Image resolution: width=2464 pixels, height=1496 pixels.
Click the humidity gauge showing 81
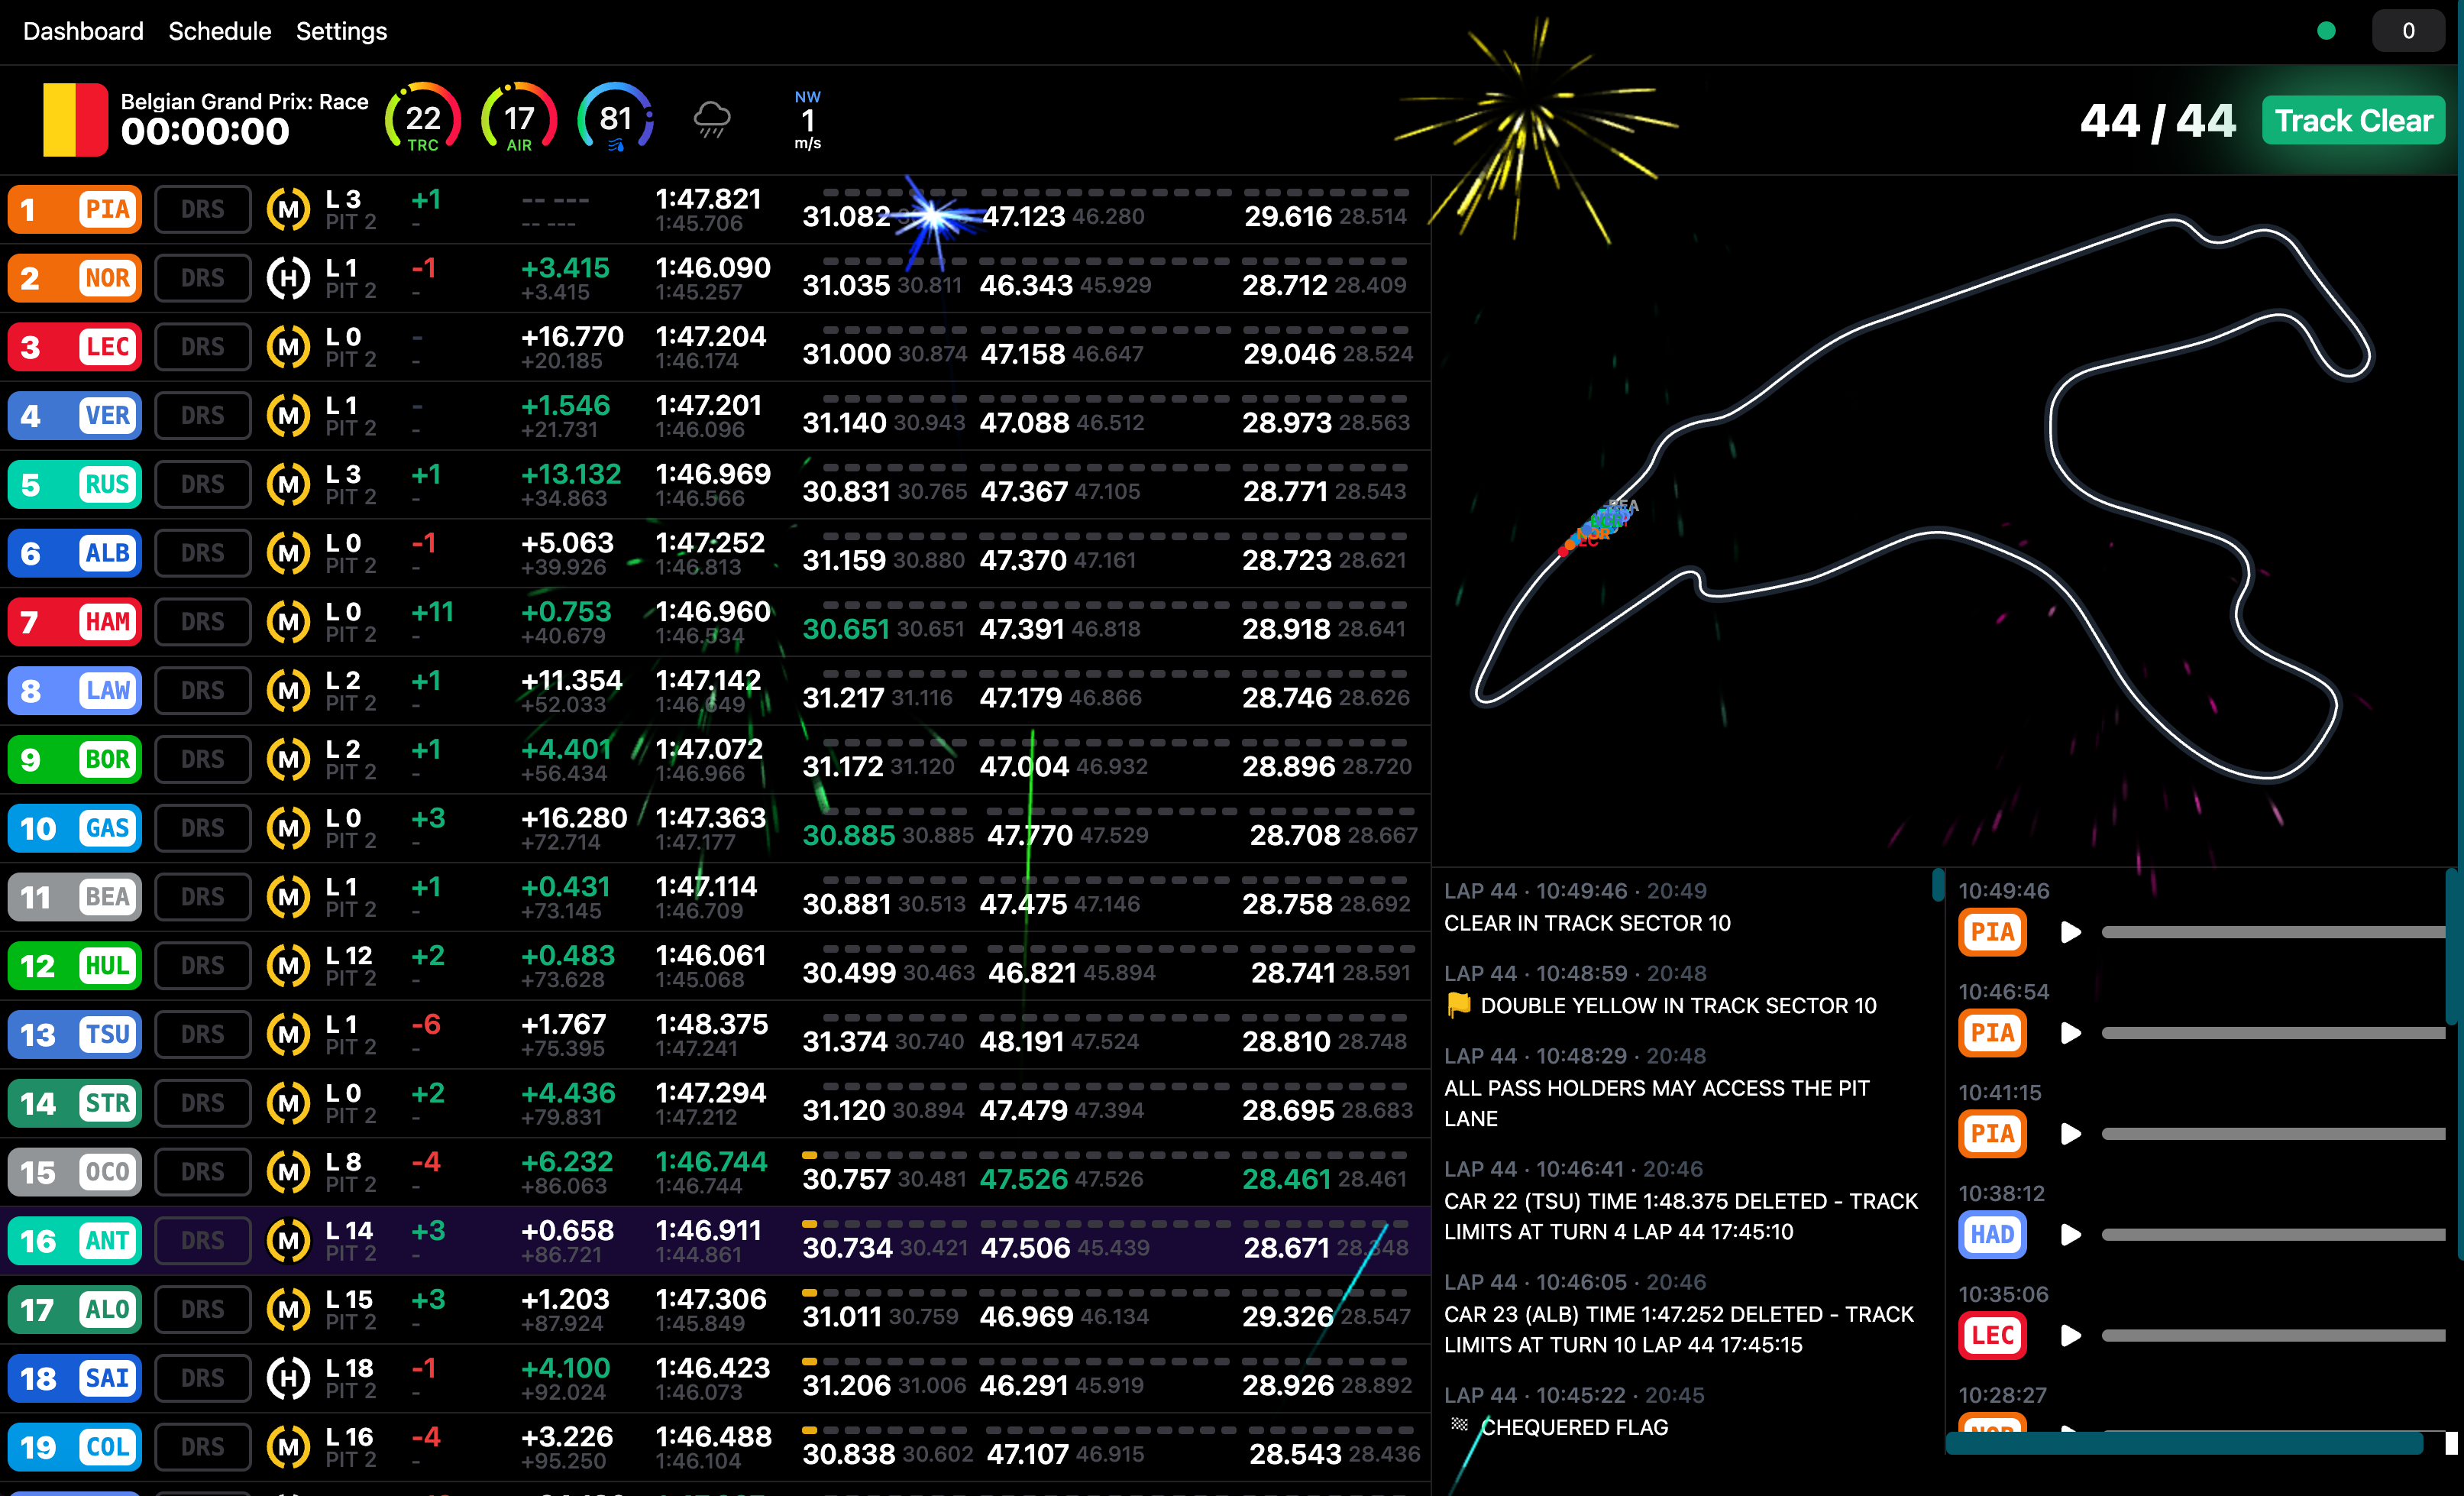click(x=615, y=119)
